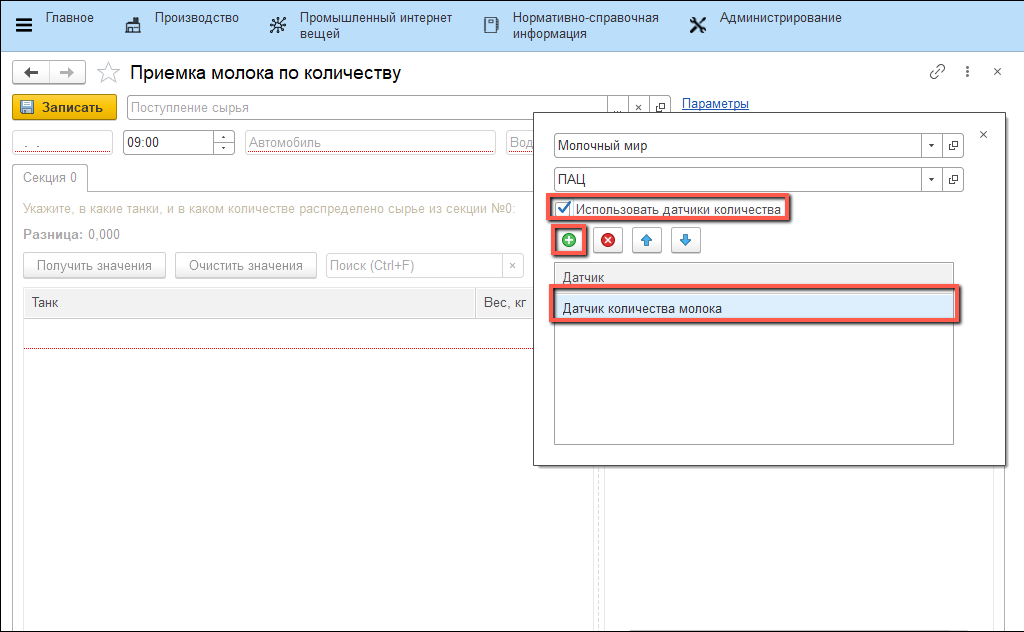1024x632 pixels.
Task: Expand the Молочный мир dropdown
Action: point(932,146)
